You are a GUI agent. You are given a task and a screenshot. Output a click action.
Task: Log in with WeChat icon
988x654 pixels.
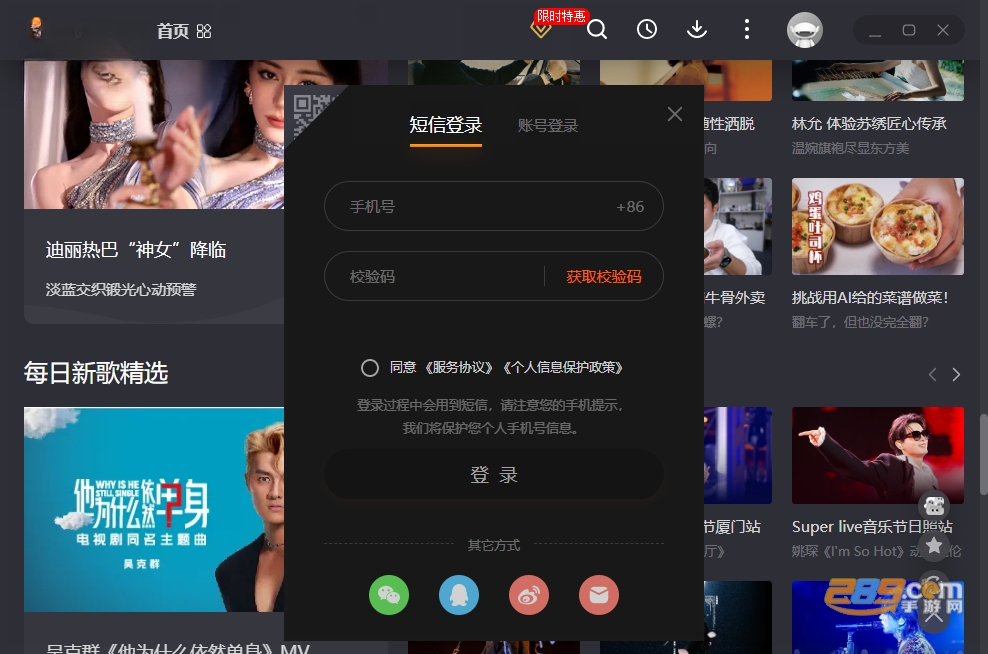389,595
